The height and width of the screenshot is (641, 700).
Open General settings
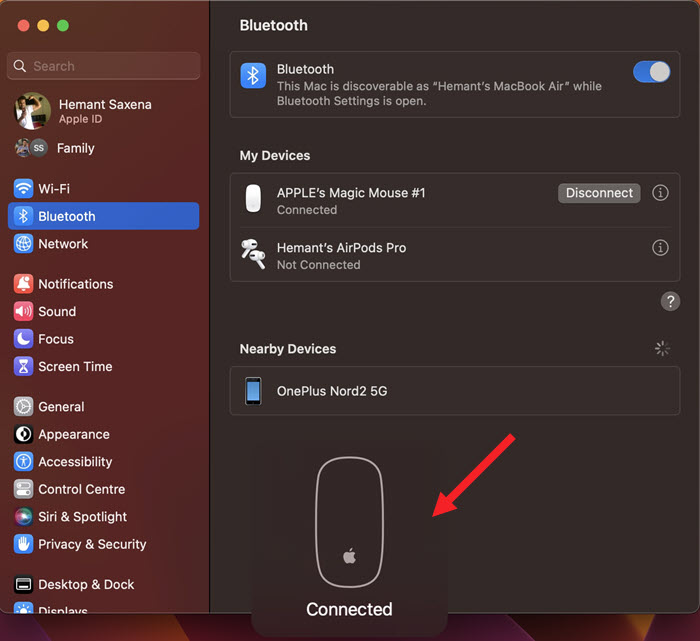coord(61,407)
